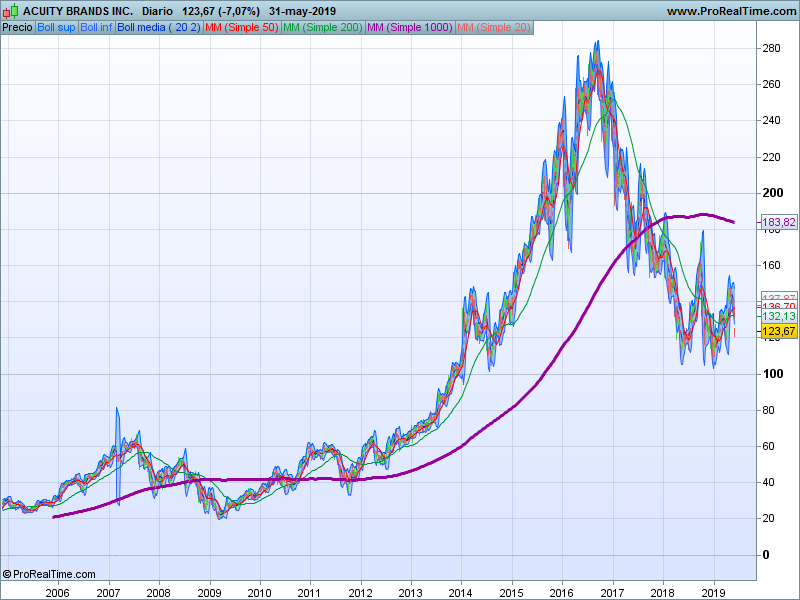Click the bold 200 price axis label
Image resolution: width=800 pixels, height=600 pixels.
click(772, 193)
